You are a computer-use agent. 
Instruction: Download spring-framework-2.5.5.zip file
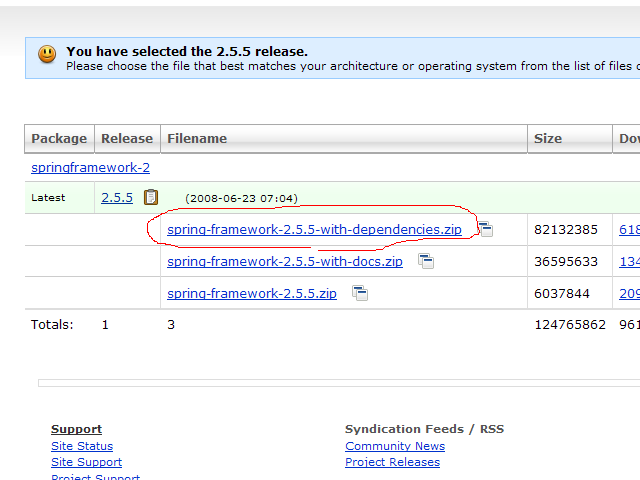(252, 293)
